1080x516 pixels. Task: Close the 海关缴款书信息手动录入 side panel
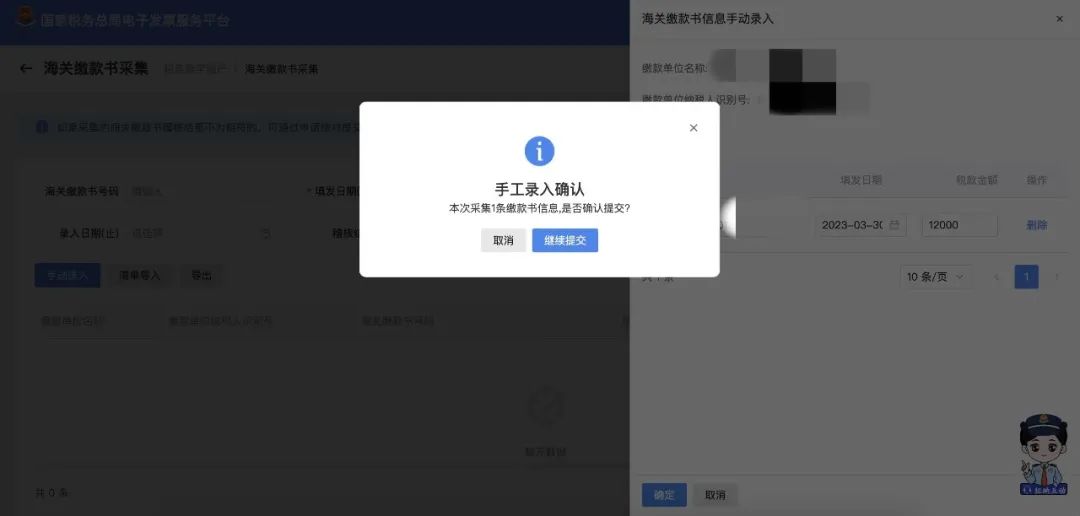point(1059,19)
